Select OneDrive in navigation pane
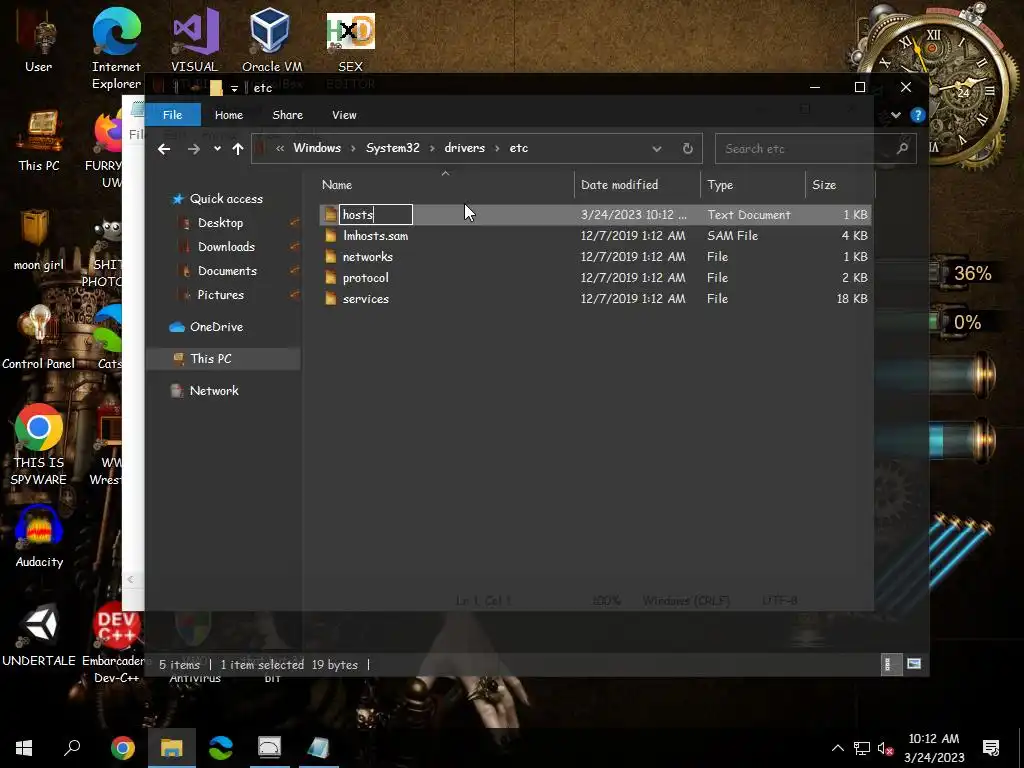 216,327
